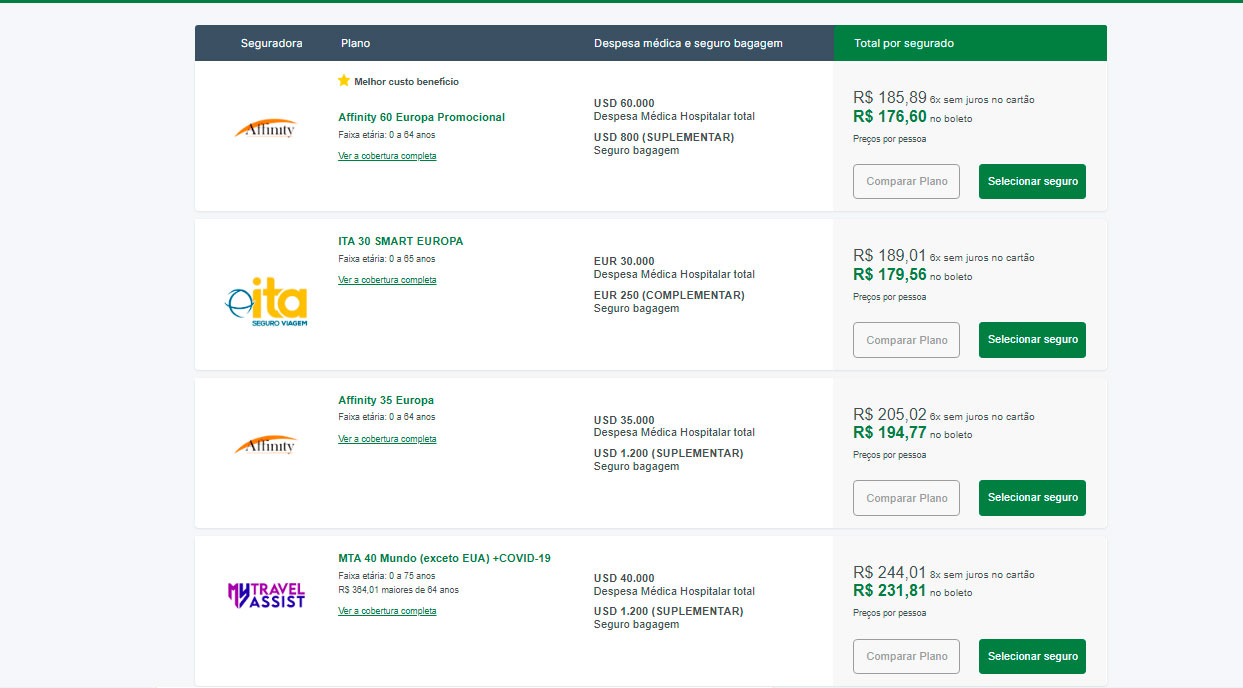Click the Total por segurado column header
This screenshot has width=1243, height=688.
click(903, 44)
